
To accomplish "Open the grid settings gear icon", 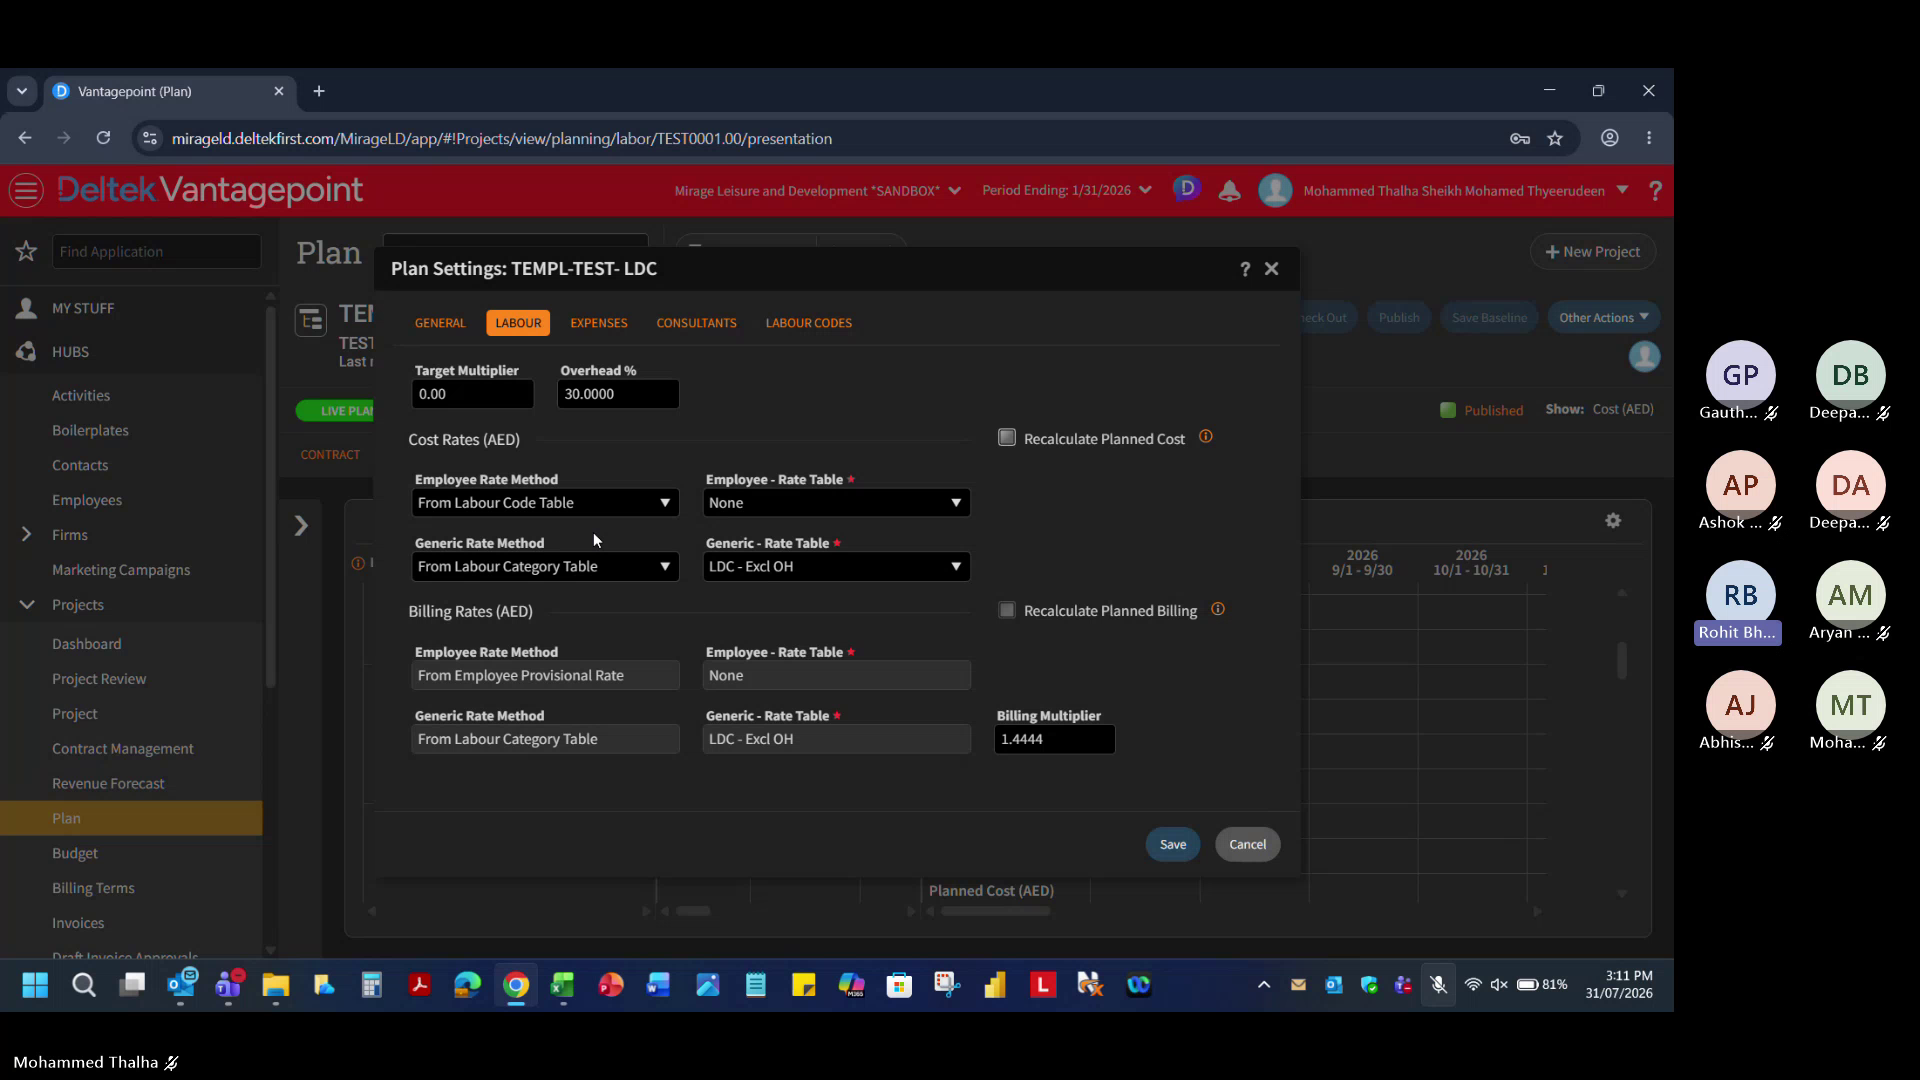I will (x=1613, y=521).
